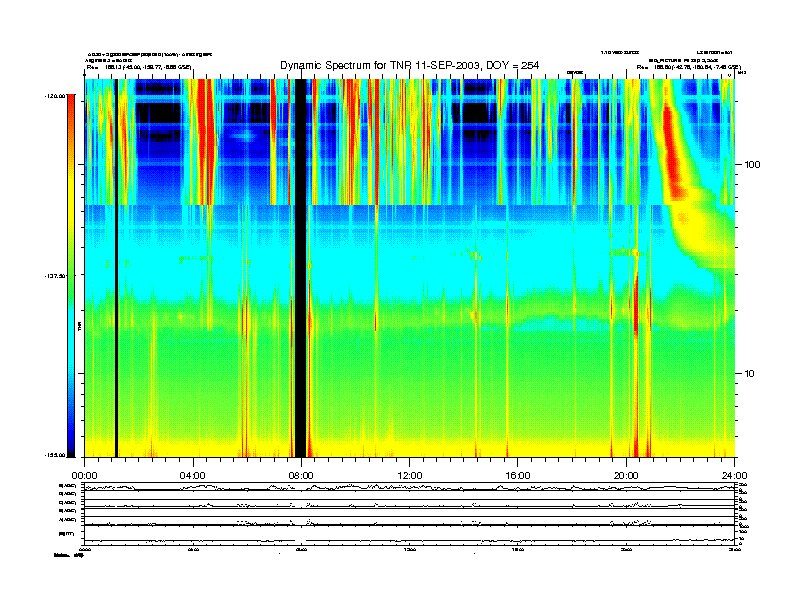The height and width of the screenshot is (612, 792).
Task: Click the 04:00 time axis label
Action: click(193, 476)
